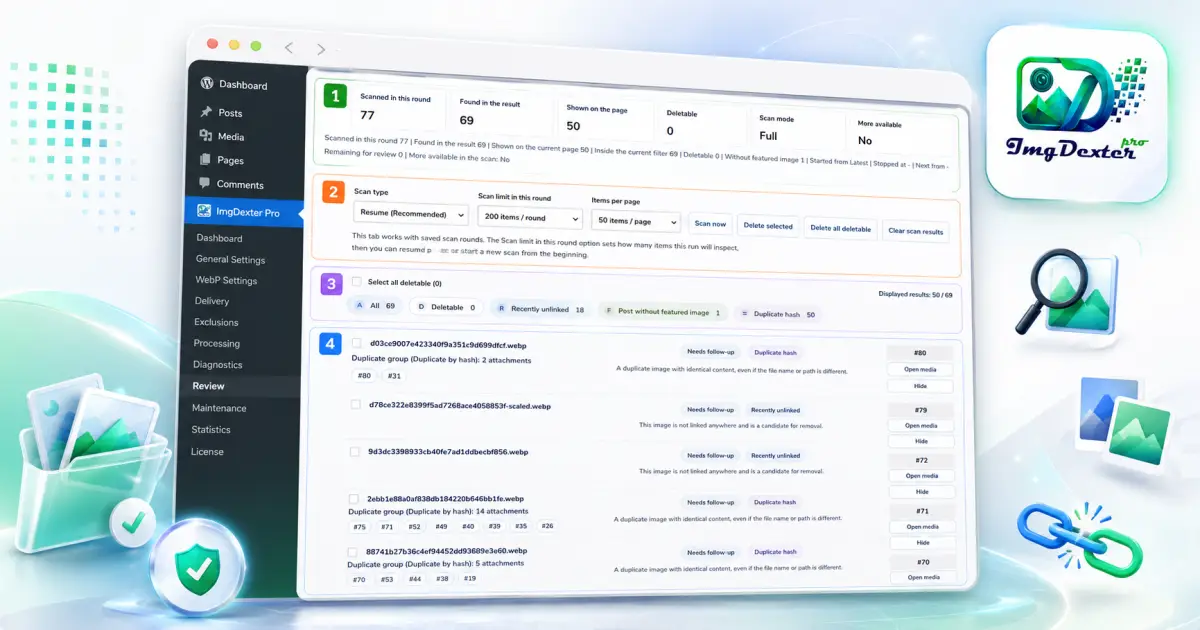Image resolution: width=1200 pixels, height=630 pixels.
Task: Go forward with browser forward arrow
Action: (x=320, y=49)
